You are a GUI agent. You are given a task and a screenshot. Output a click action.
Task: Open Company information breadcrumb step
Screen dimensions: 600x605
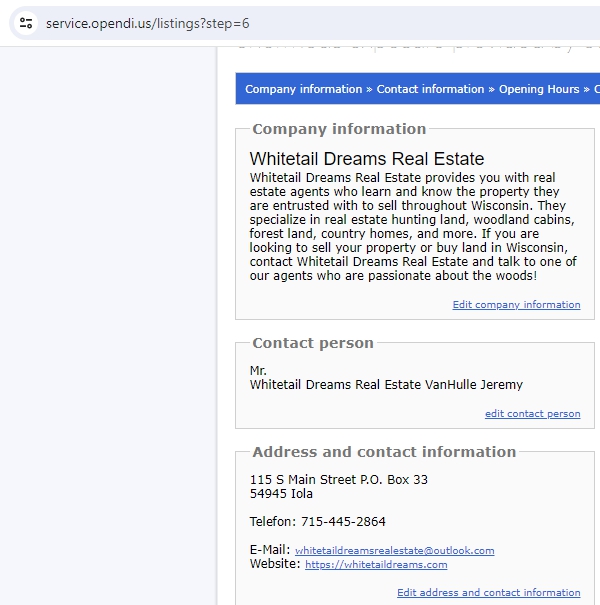coord(303,89)
